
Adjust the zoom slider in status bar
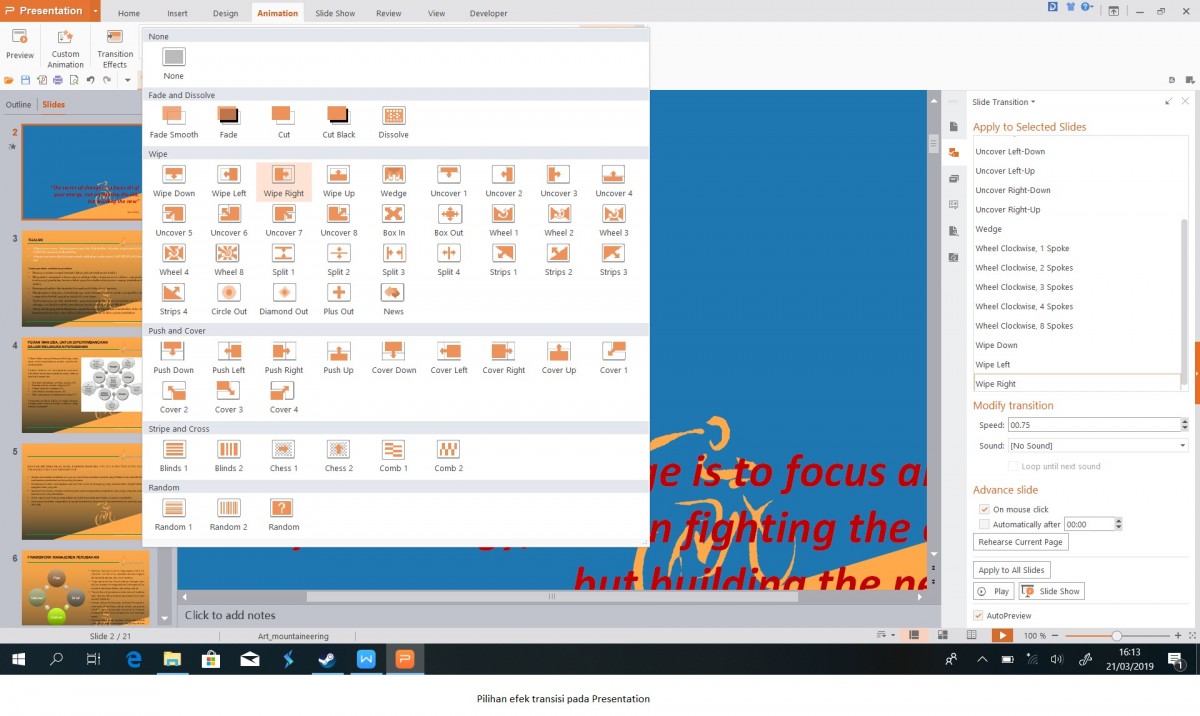pyautogui.click(x=1116, y=636)
